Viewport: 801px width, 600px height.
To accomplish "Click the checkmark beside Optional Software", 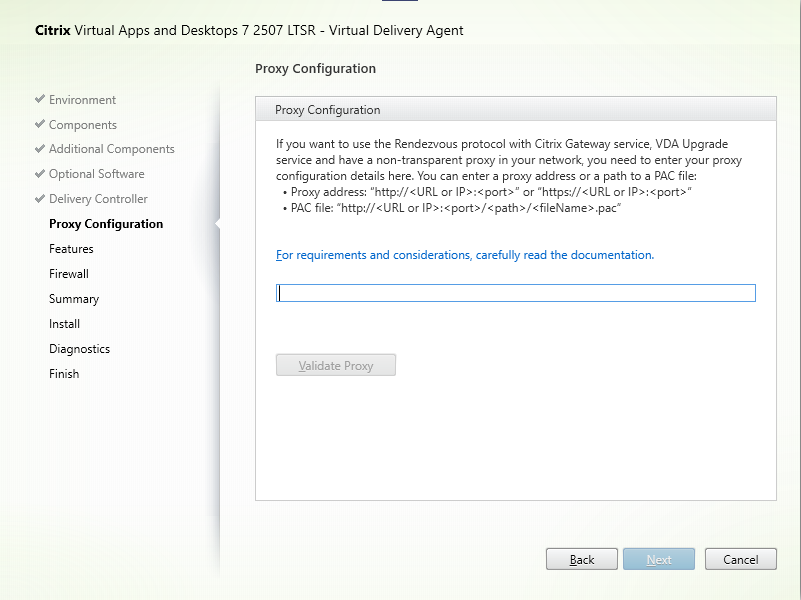I will (x=40, y=173).
